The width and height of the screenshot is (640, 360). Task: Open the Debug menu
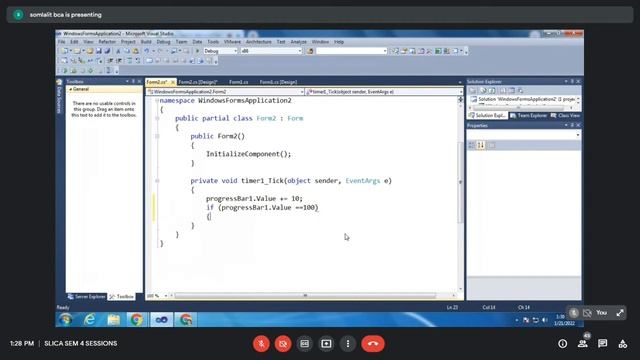tap(163, 42)
